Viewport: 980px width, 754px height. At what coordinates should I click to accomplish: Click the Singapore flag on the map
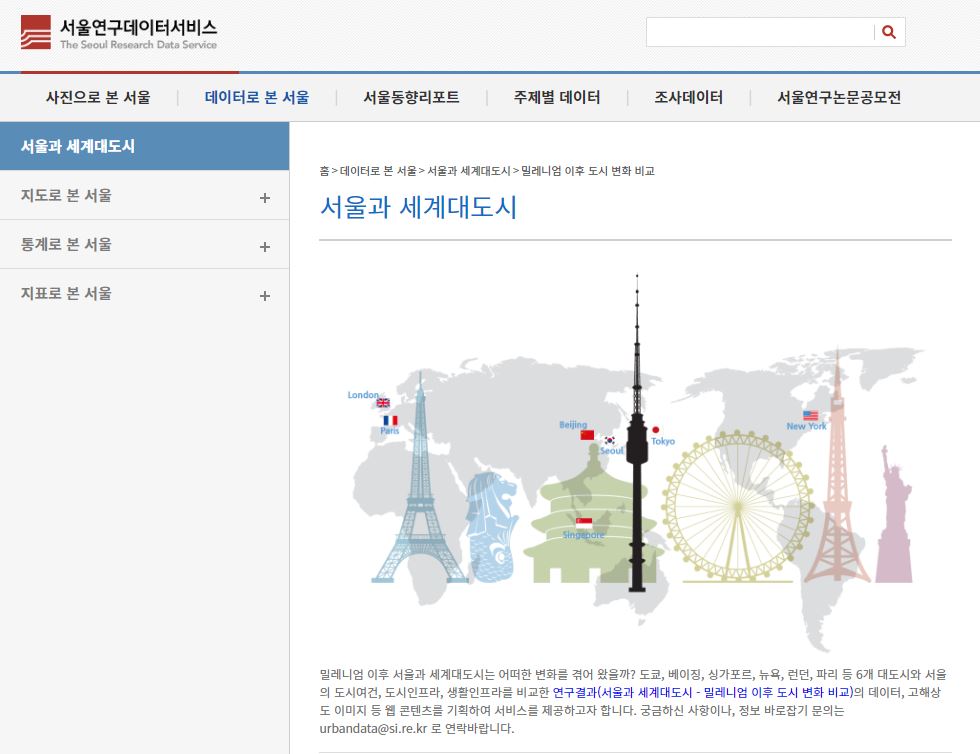tap(584, 523)
